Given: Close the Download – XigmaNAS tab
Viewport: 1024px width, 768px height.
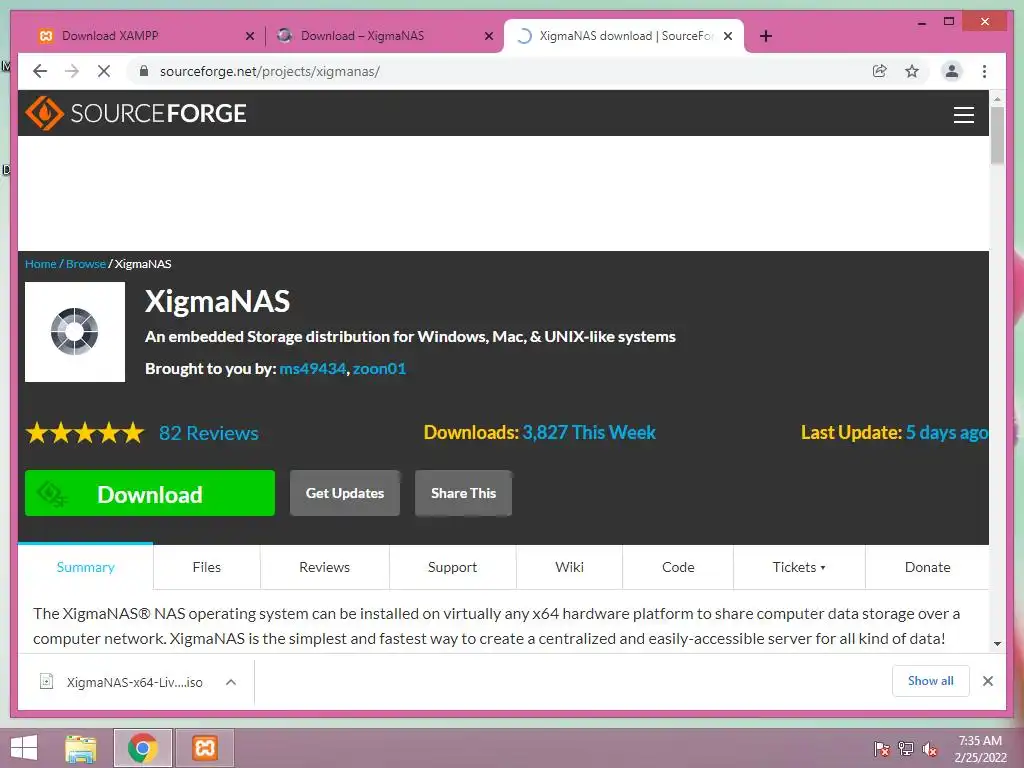Looking at the screenshot, I should pos(488,37).
